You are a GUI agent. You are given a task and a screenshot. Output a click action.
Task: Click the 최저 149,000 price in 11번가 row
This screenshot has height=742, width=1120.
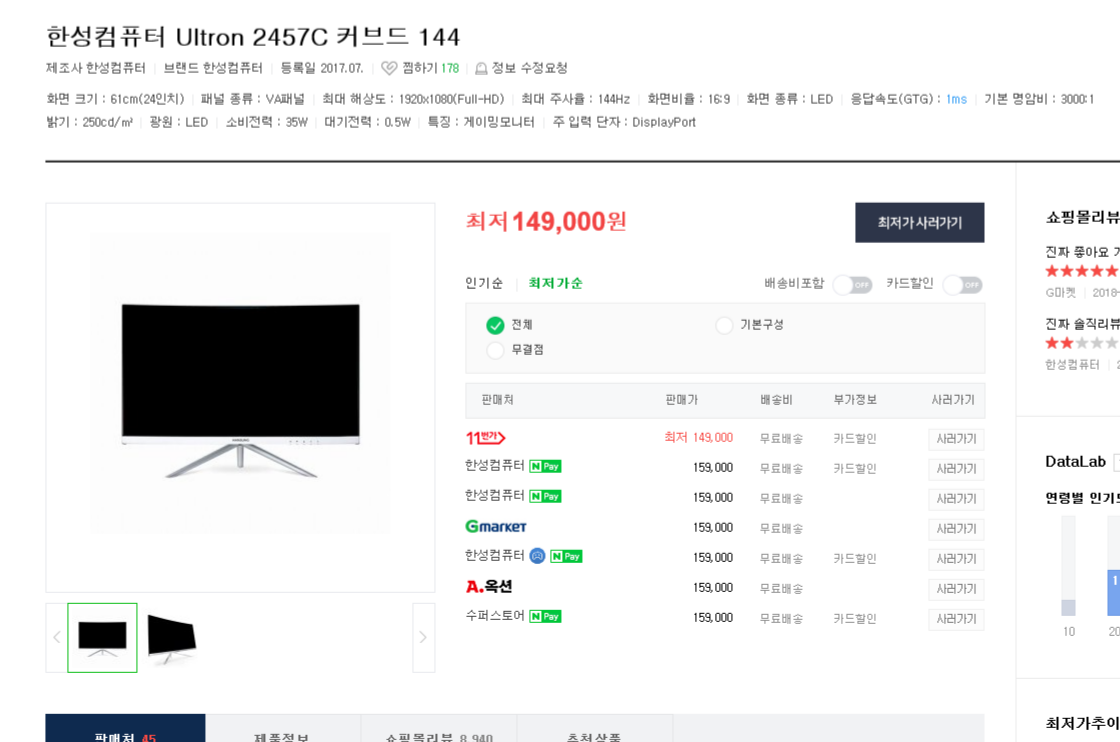click(x=699, y=438)
